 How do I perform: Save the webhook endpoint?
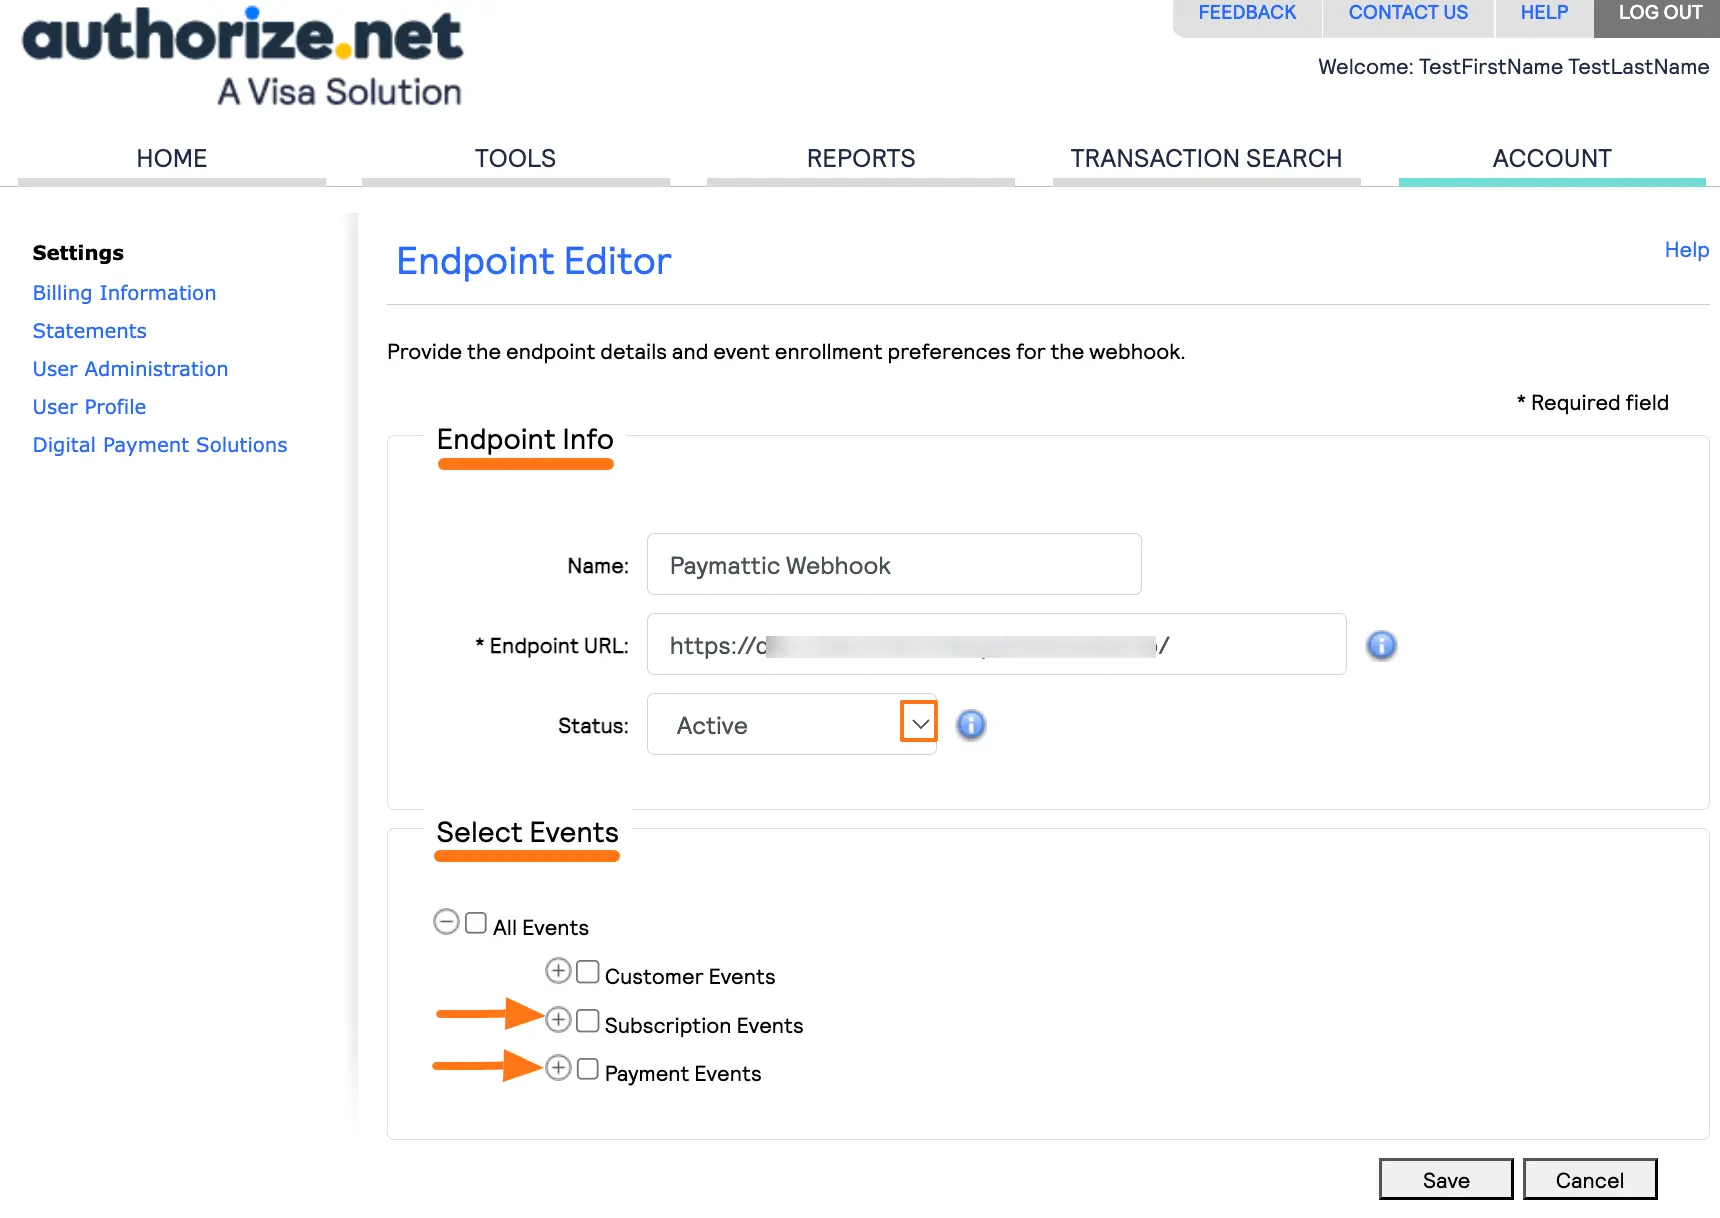[1446, 1180]
